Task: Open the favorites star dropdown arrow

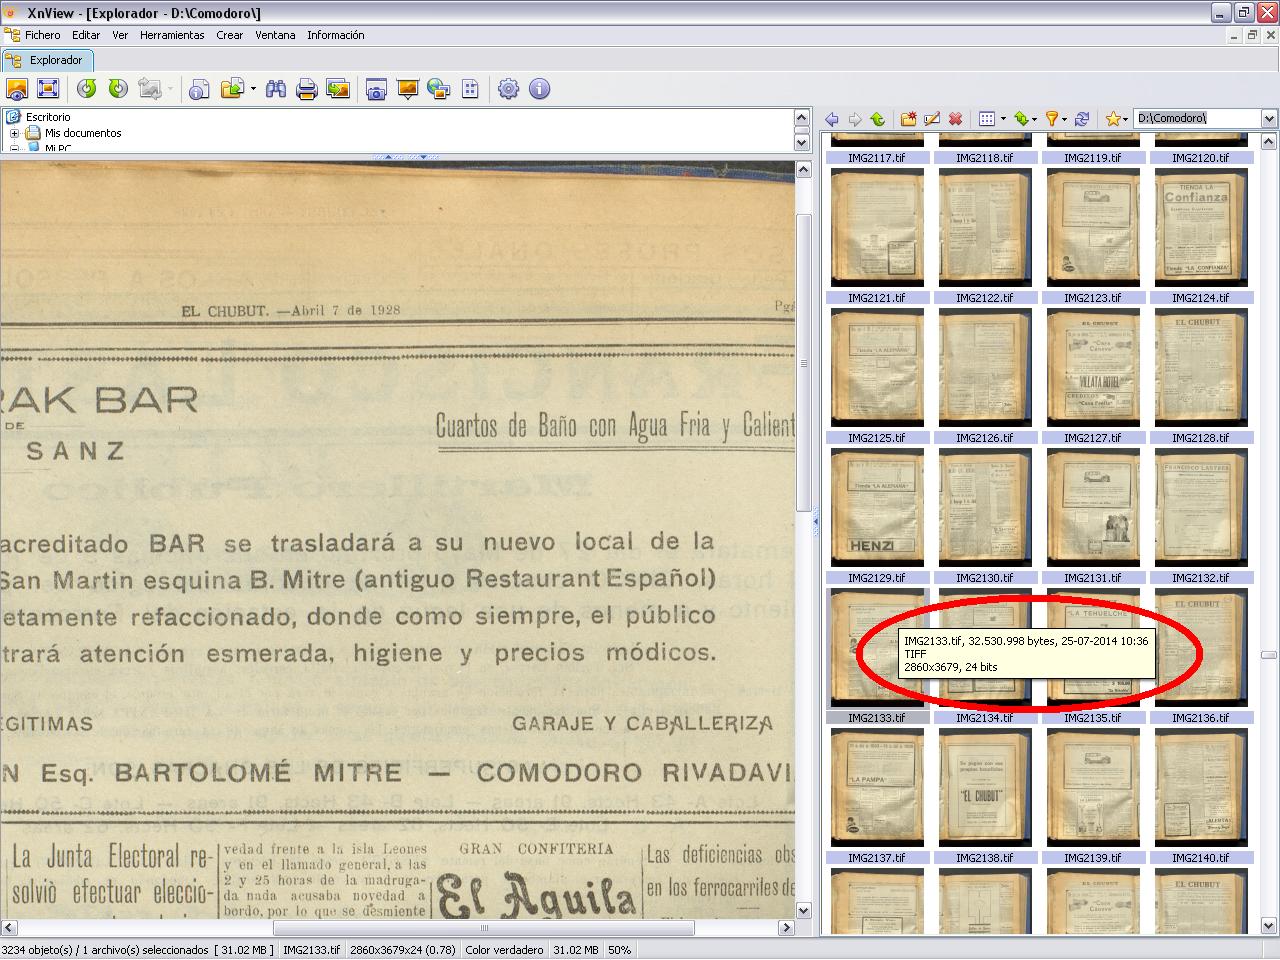Action: 1126,119
